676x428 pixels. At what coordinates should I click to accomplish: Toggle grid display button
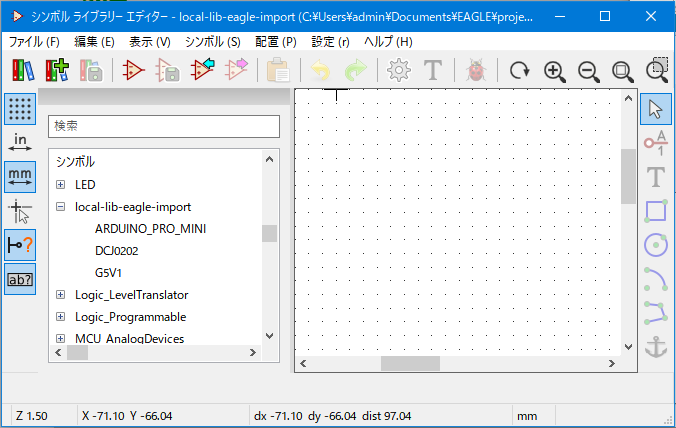(20, 109)
